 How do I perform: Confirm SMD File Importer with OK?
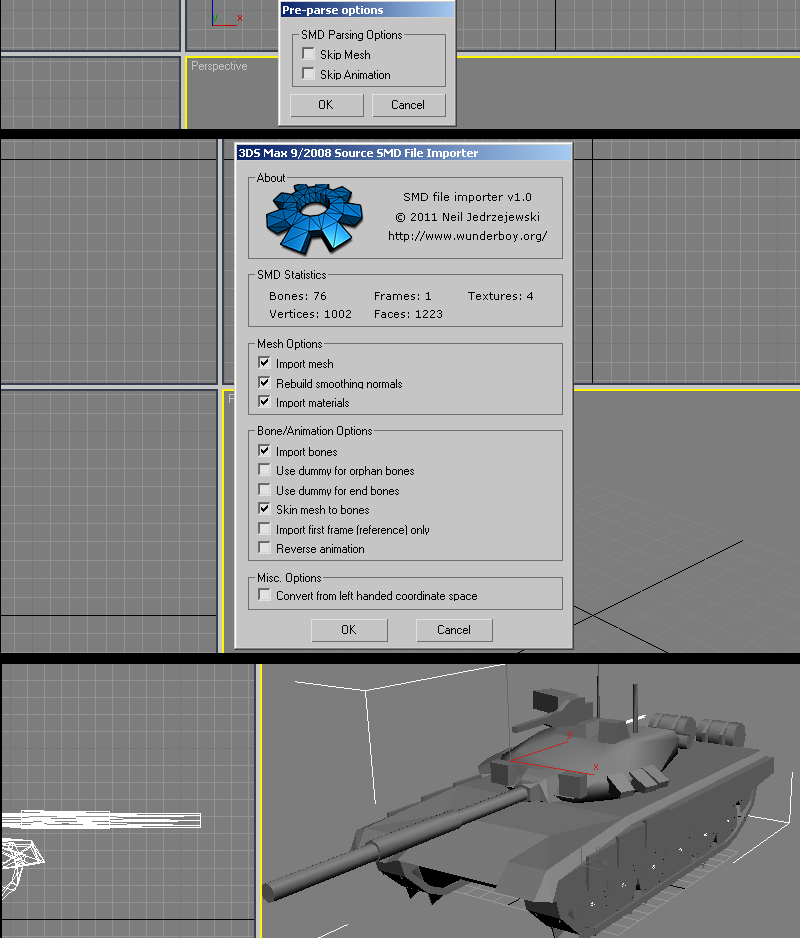348,630
